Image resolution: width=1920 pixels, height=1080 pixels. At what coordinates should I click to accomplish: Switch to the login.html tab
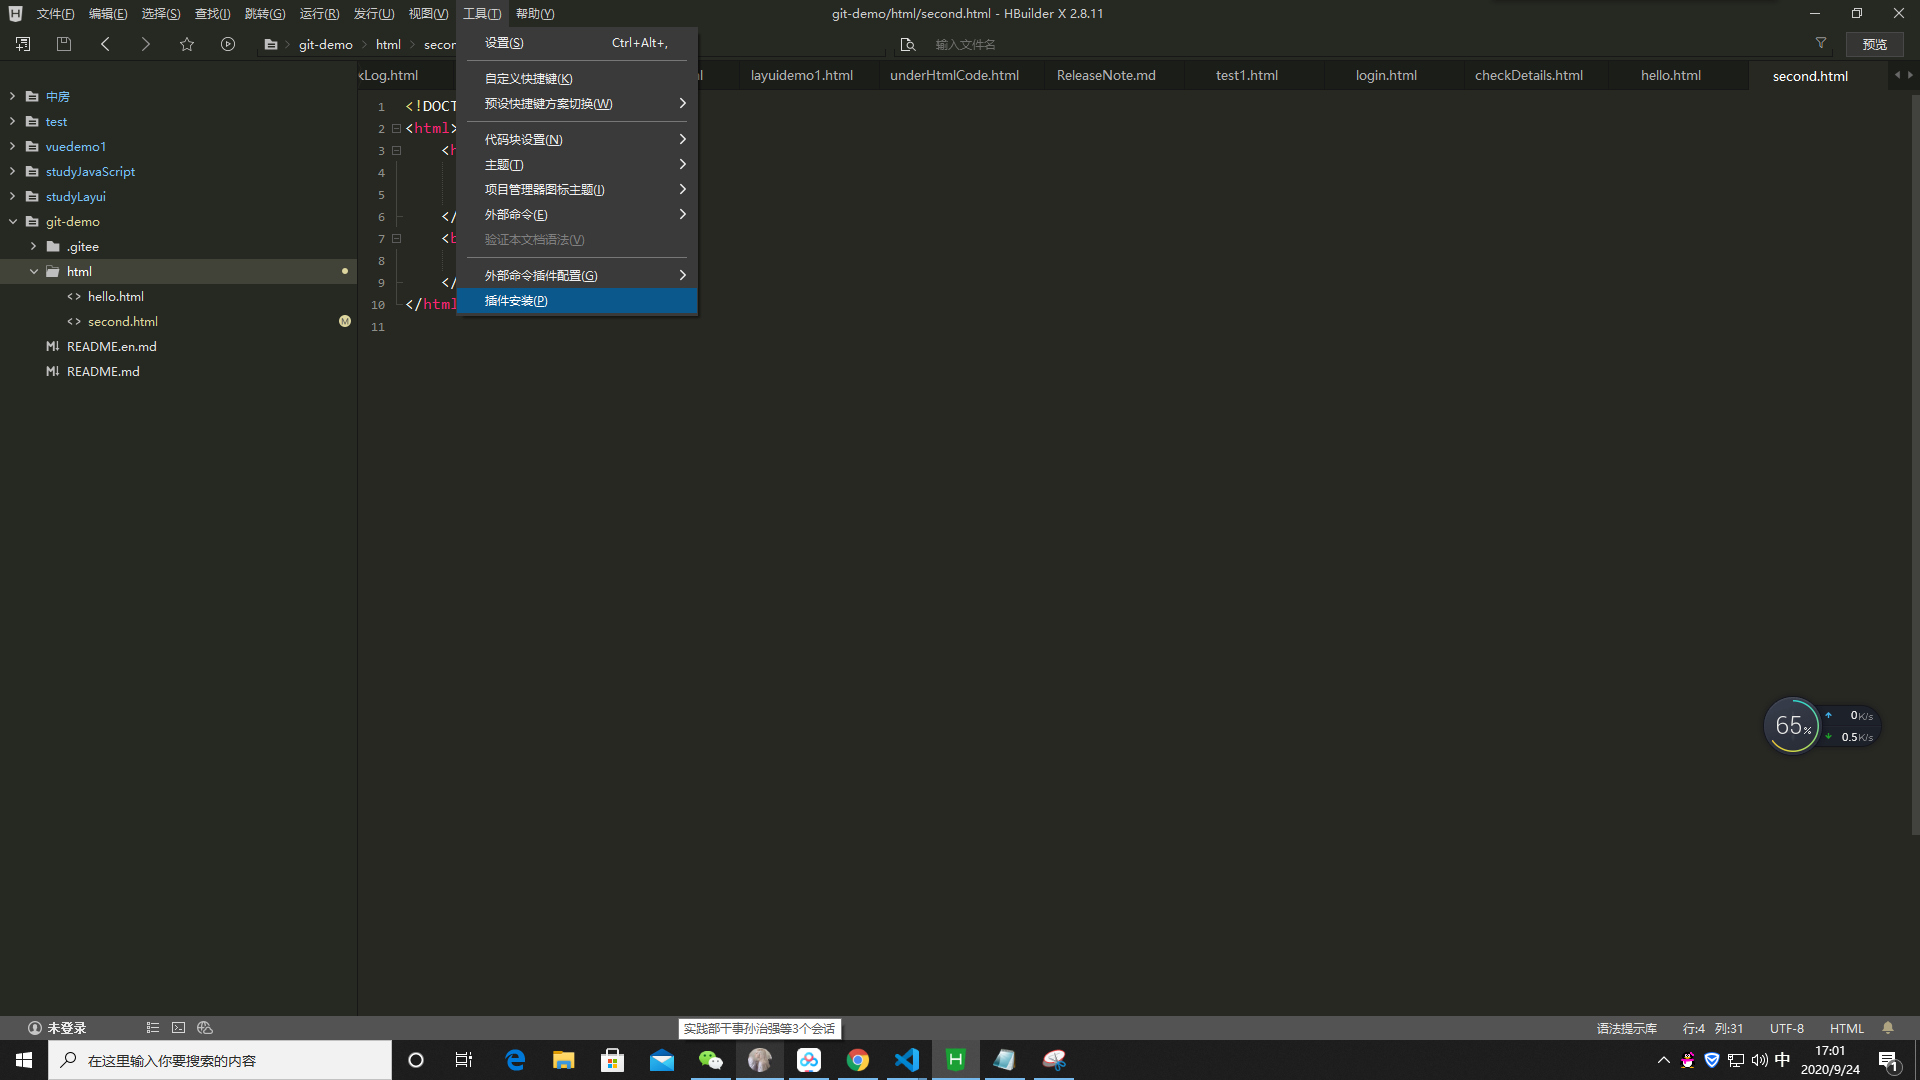pos(1386,76)
